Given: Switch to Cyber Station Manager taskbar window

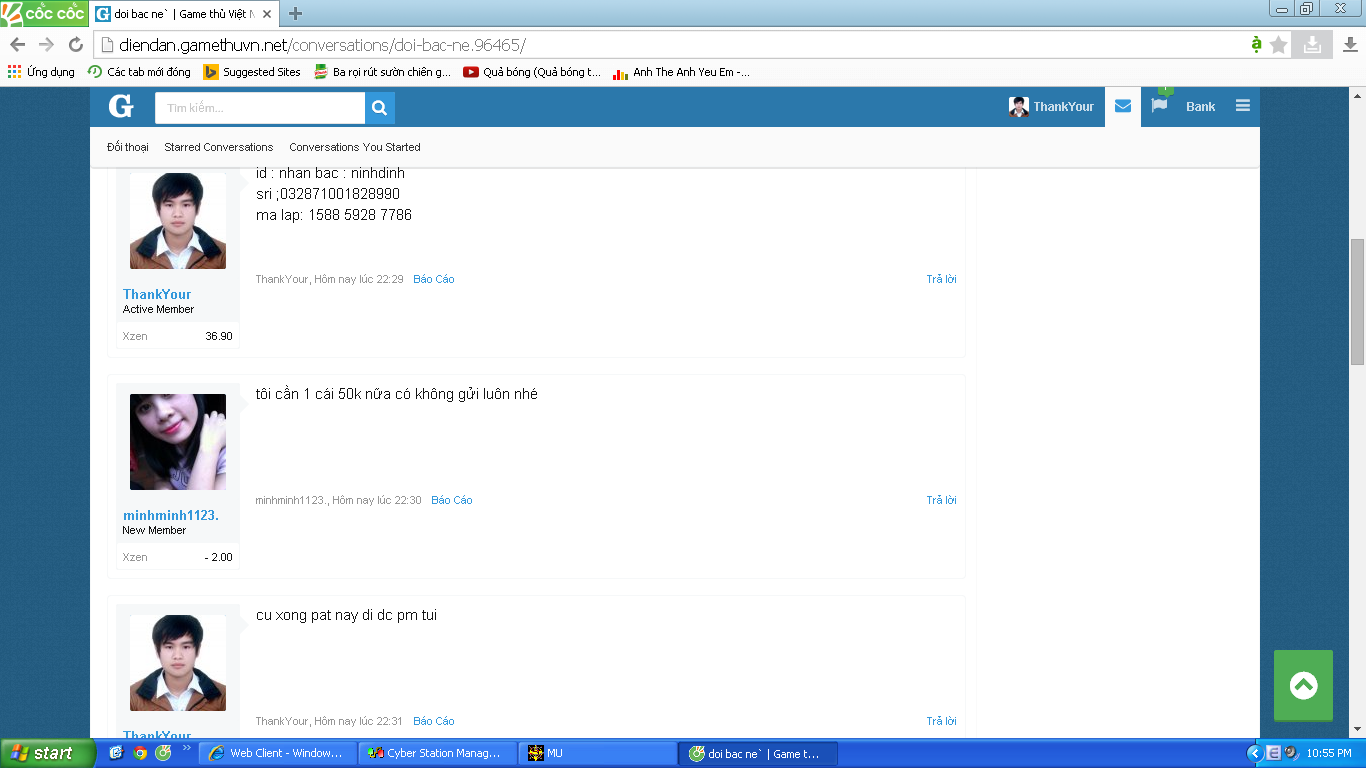Looking at the screenshot, I should (437, 753).
